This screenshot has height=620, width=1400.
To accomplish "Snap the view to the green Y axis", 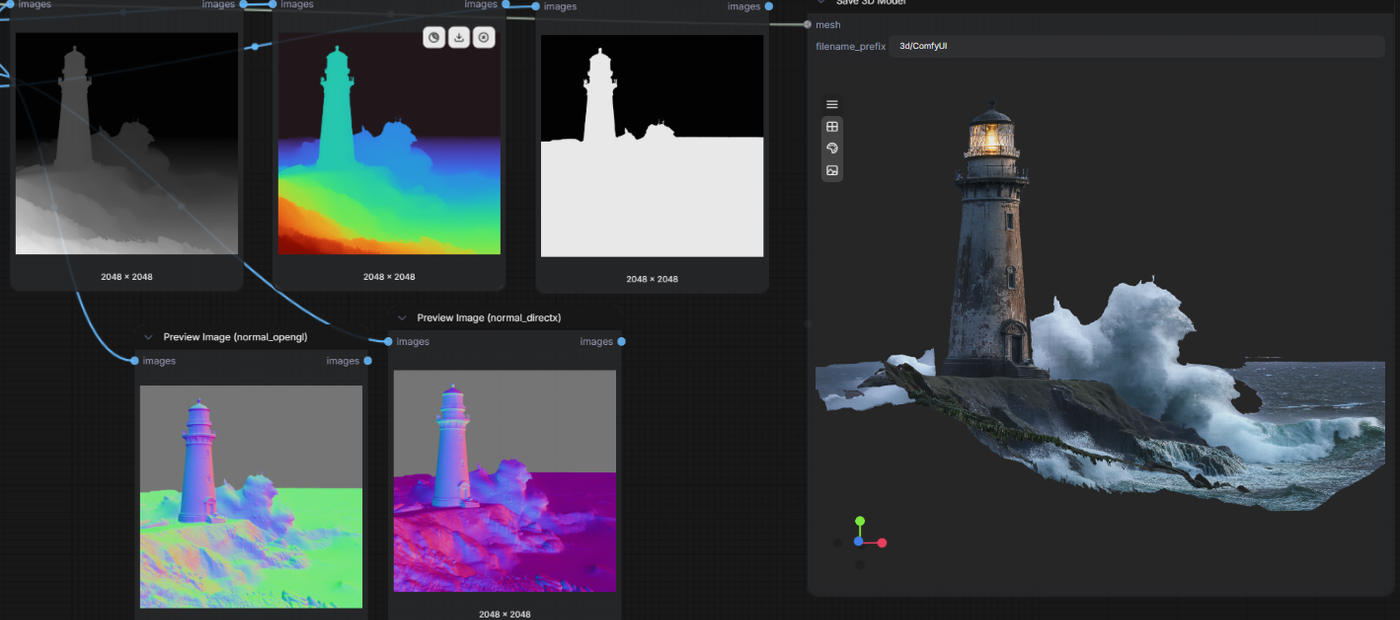I will click(x=859, y=521).
